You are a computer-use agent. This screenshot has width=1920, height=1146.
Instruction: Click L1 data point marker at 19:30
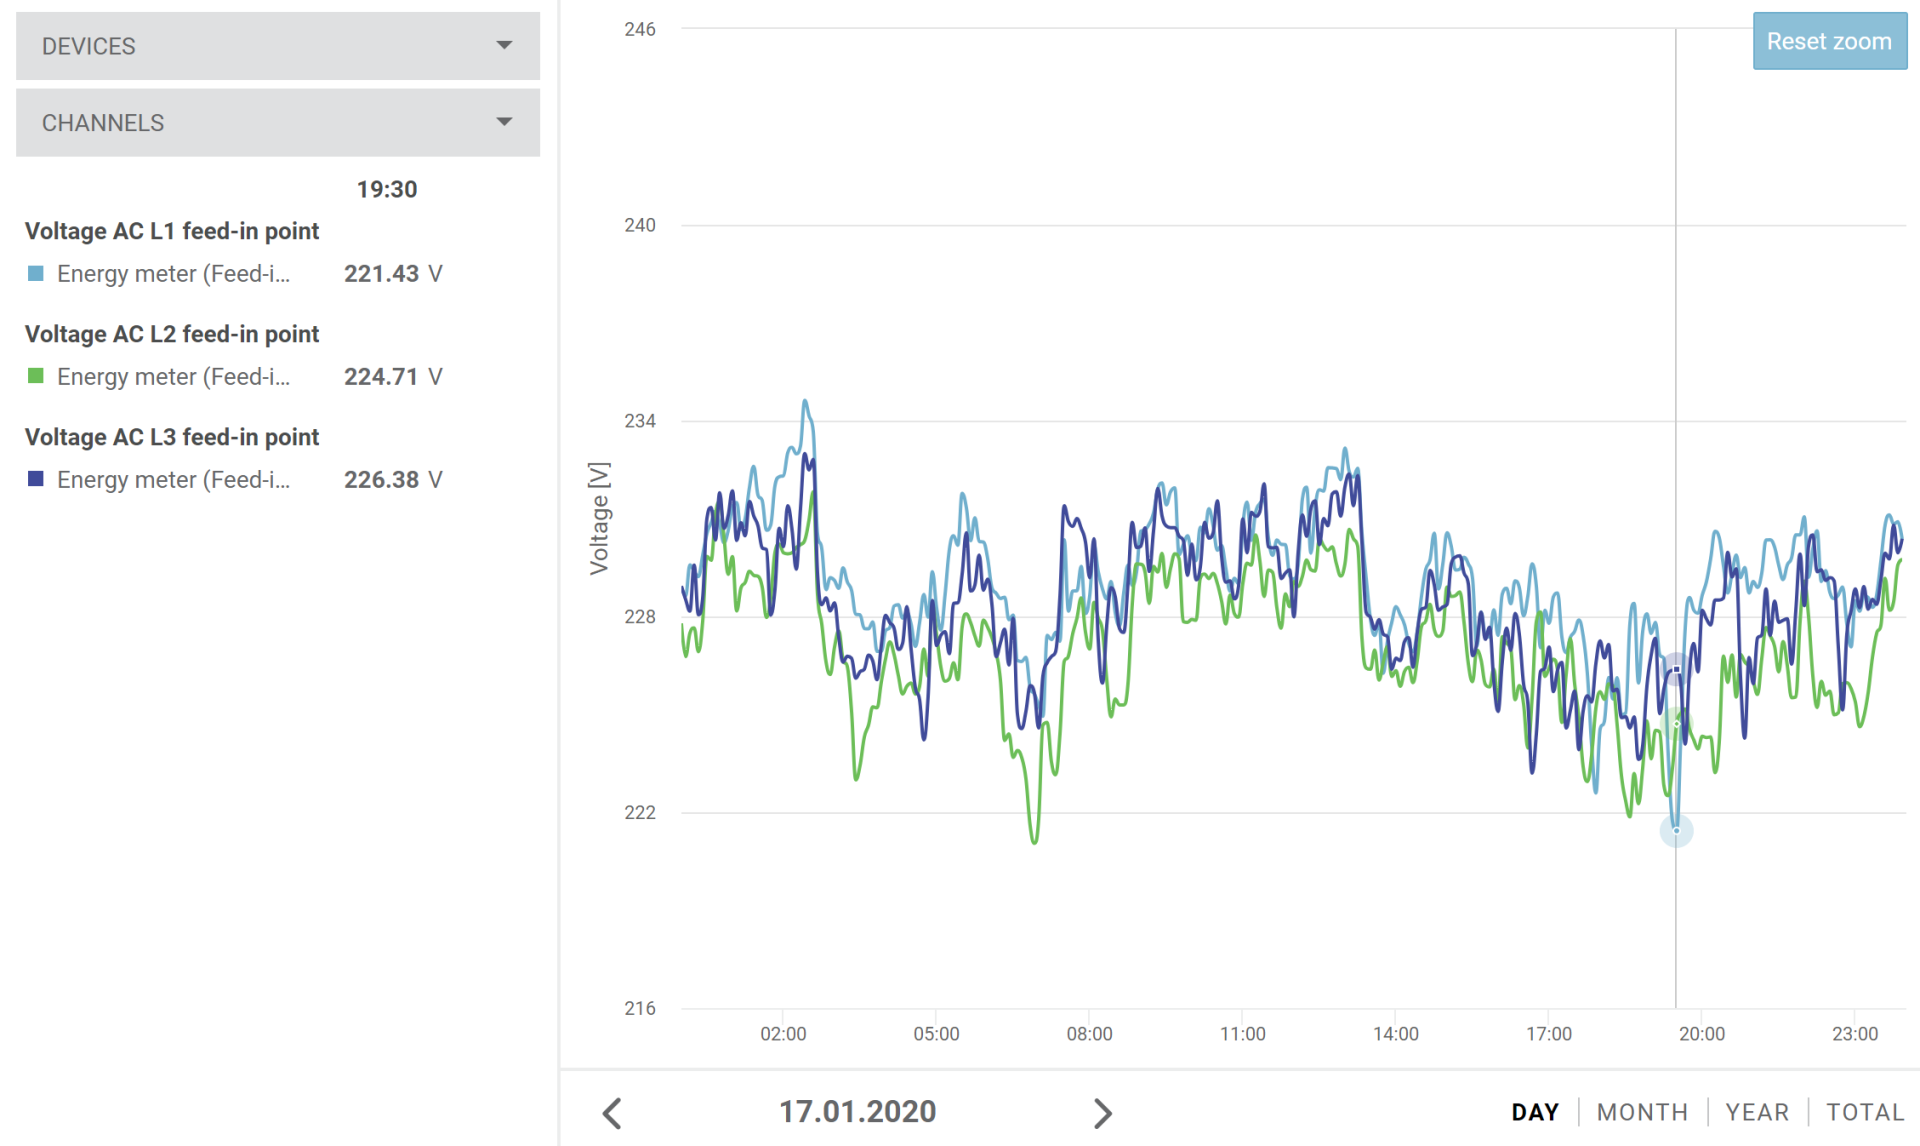click(1676, 830)
